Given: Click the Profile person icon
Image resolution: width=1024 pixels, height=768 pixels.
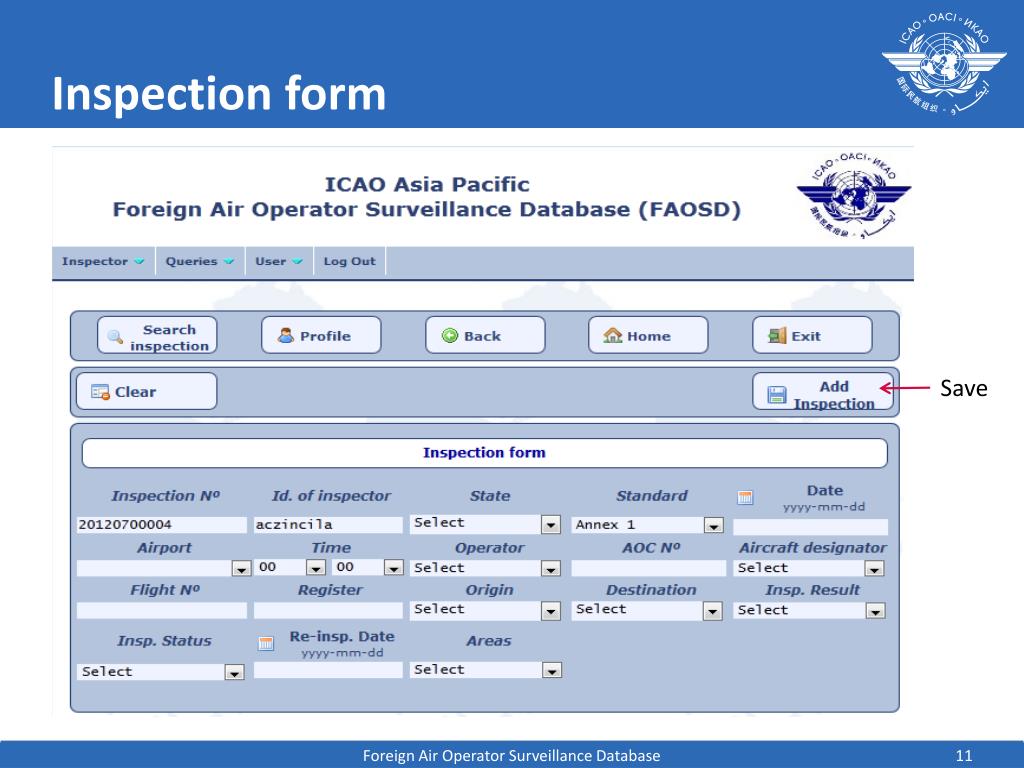Looking at the screenshot, I should (x=285, y=336).
